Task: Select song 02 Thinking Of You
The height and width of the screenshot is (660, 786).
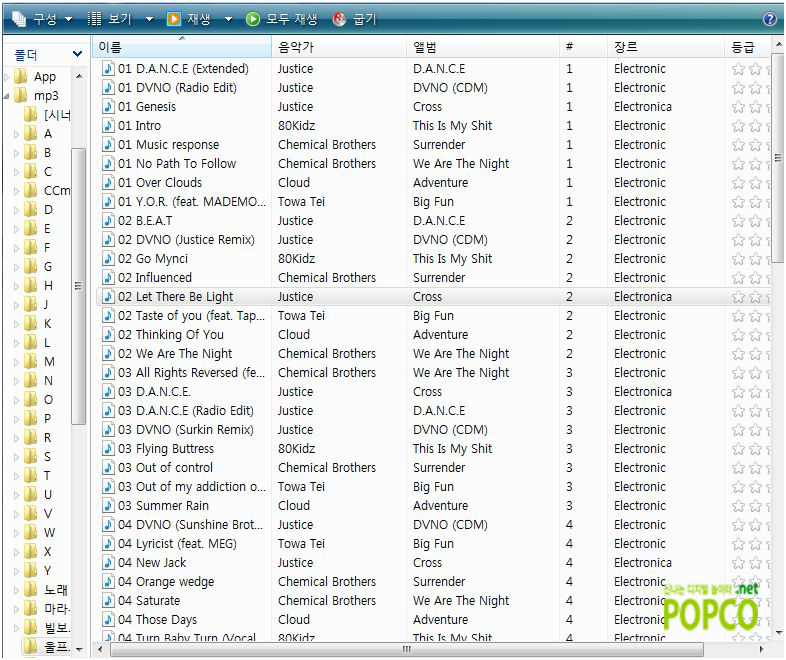Action: [170, 334]
